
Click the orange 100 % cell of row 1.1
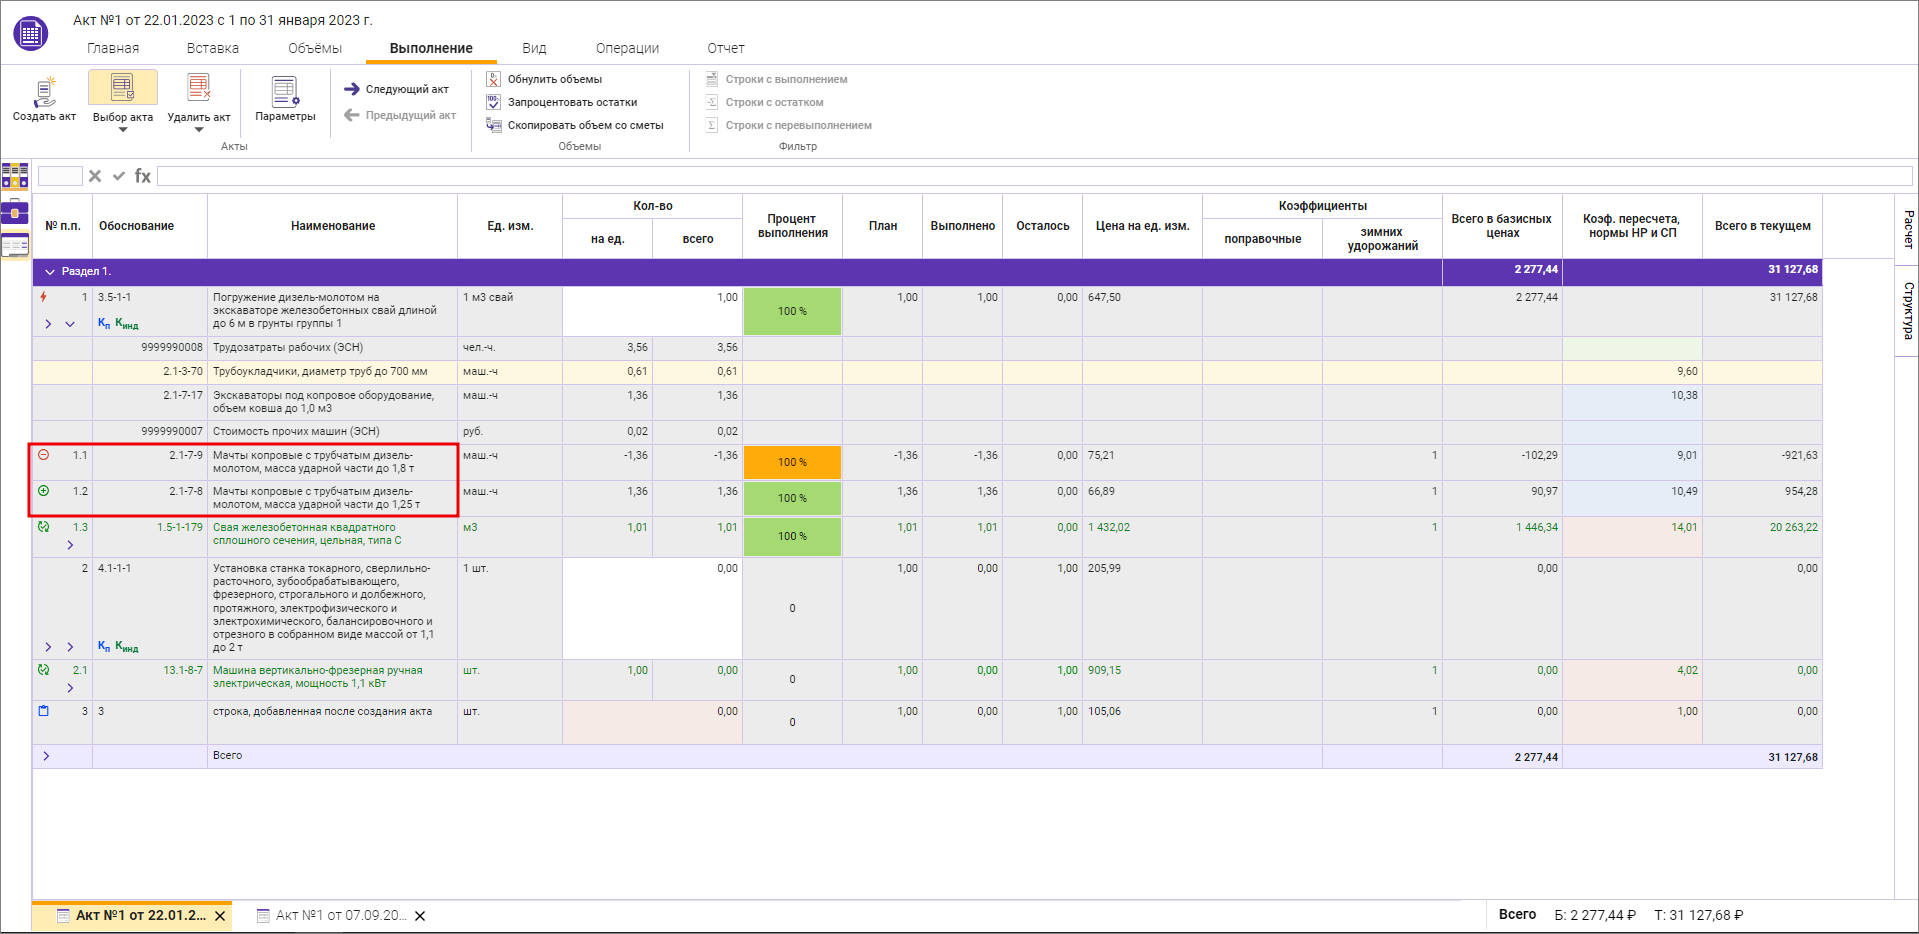tap(792, 462)
